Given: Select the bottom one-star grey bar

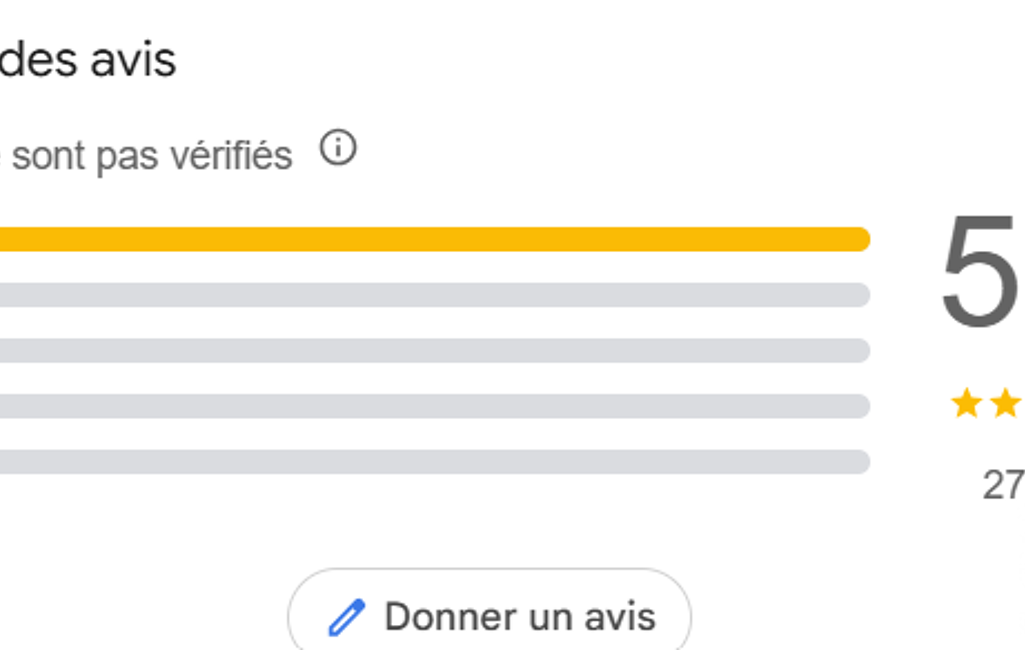Looking at the screenshot, I should 435,462.
